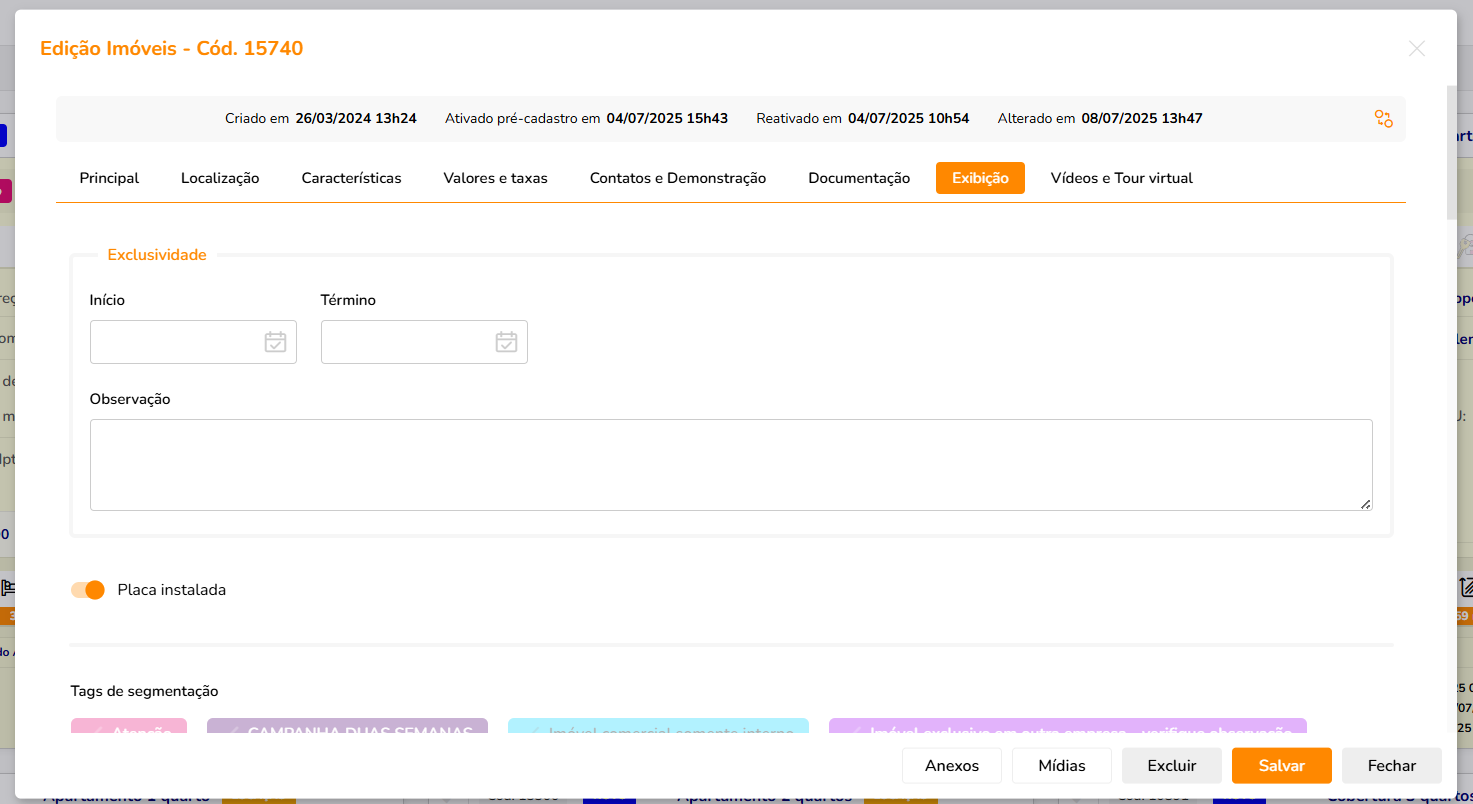The width and height of the screenshot is (1473, 804).
Task: Open the Vídeos e Tour virtual tab
Action: (1121, 178)
